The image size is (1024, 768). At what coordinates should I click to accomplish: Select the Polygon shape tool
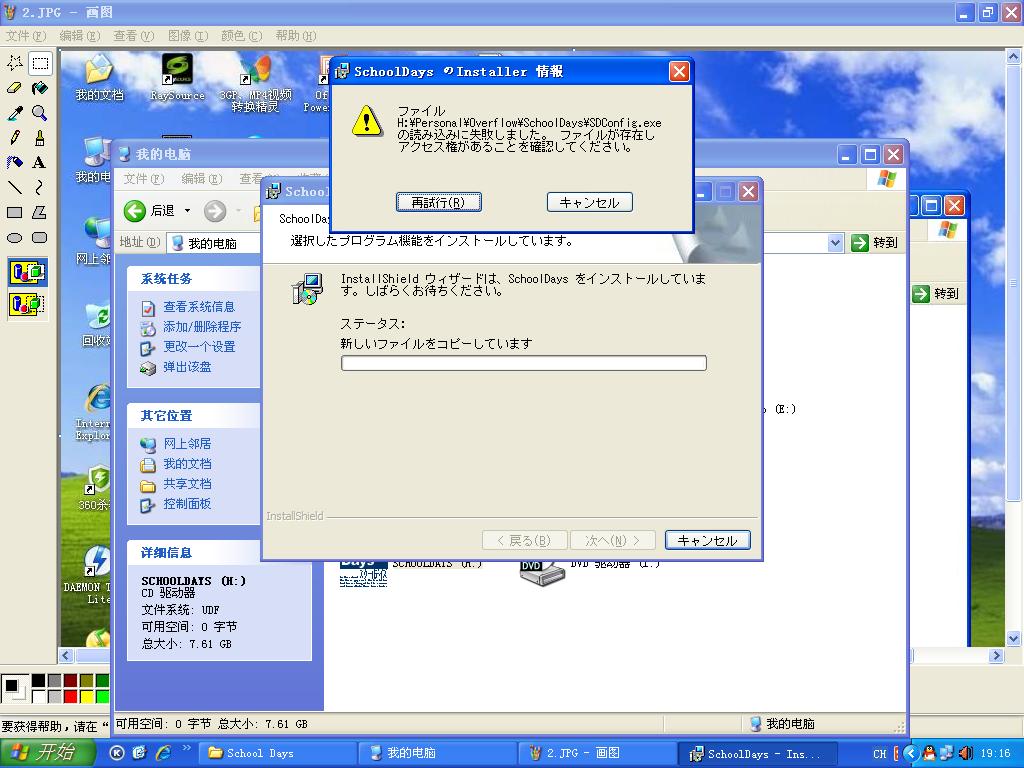[x=40, y=212]
